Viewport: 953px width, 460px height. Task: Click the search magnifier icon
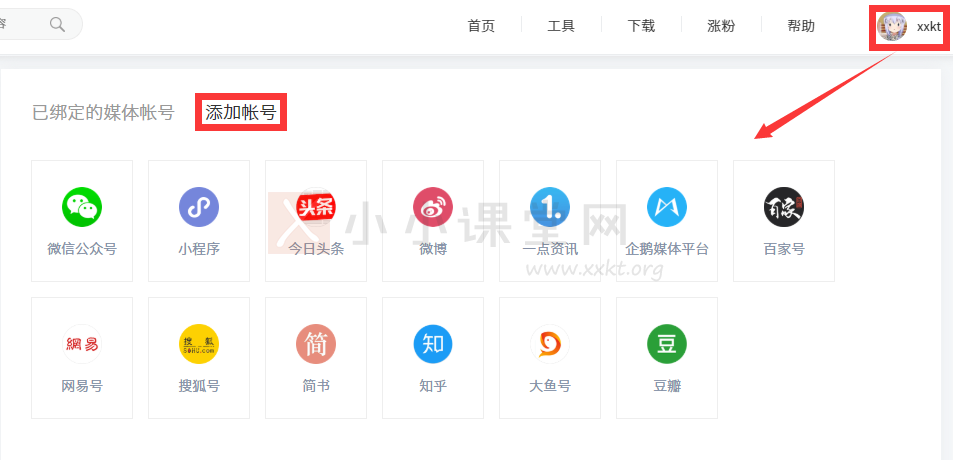tap(57, 24)
